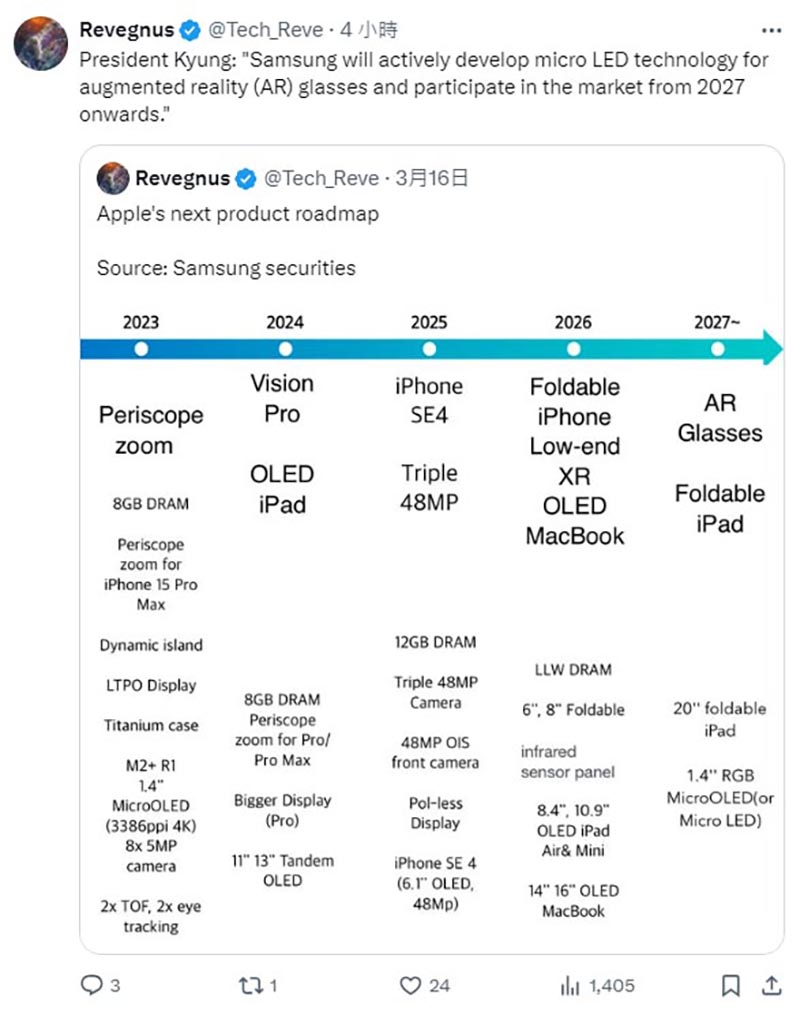800x1015 pixels.
Task: Open the Revegnus display name at top
Action: pos(127,30)
